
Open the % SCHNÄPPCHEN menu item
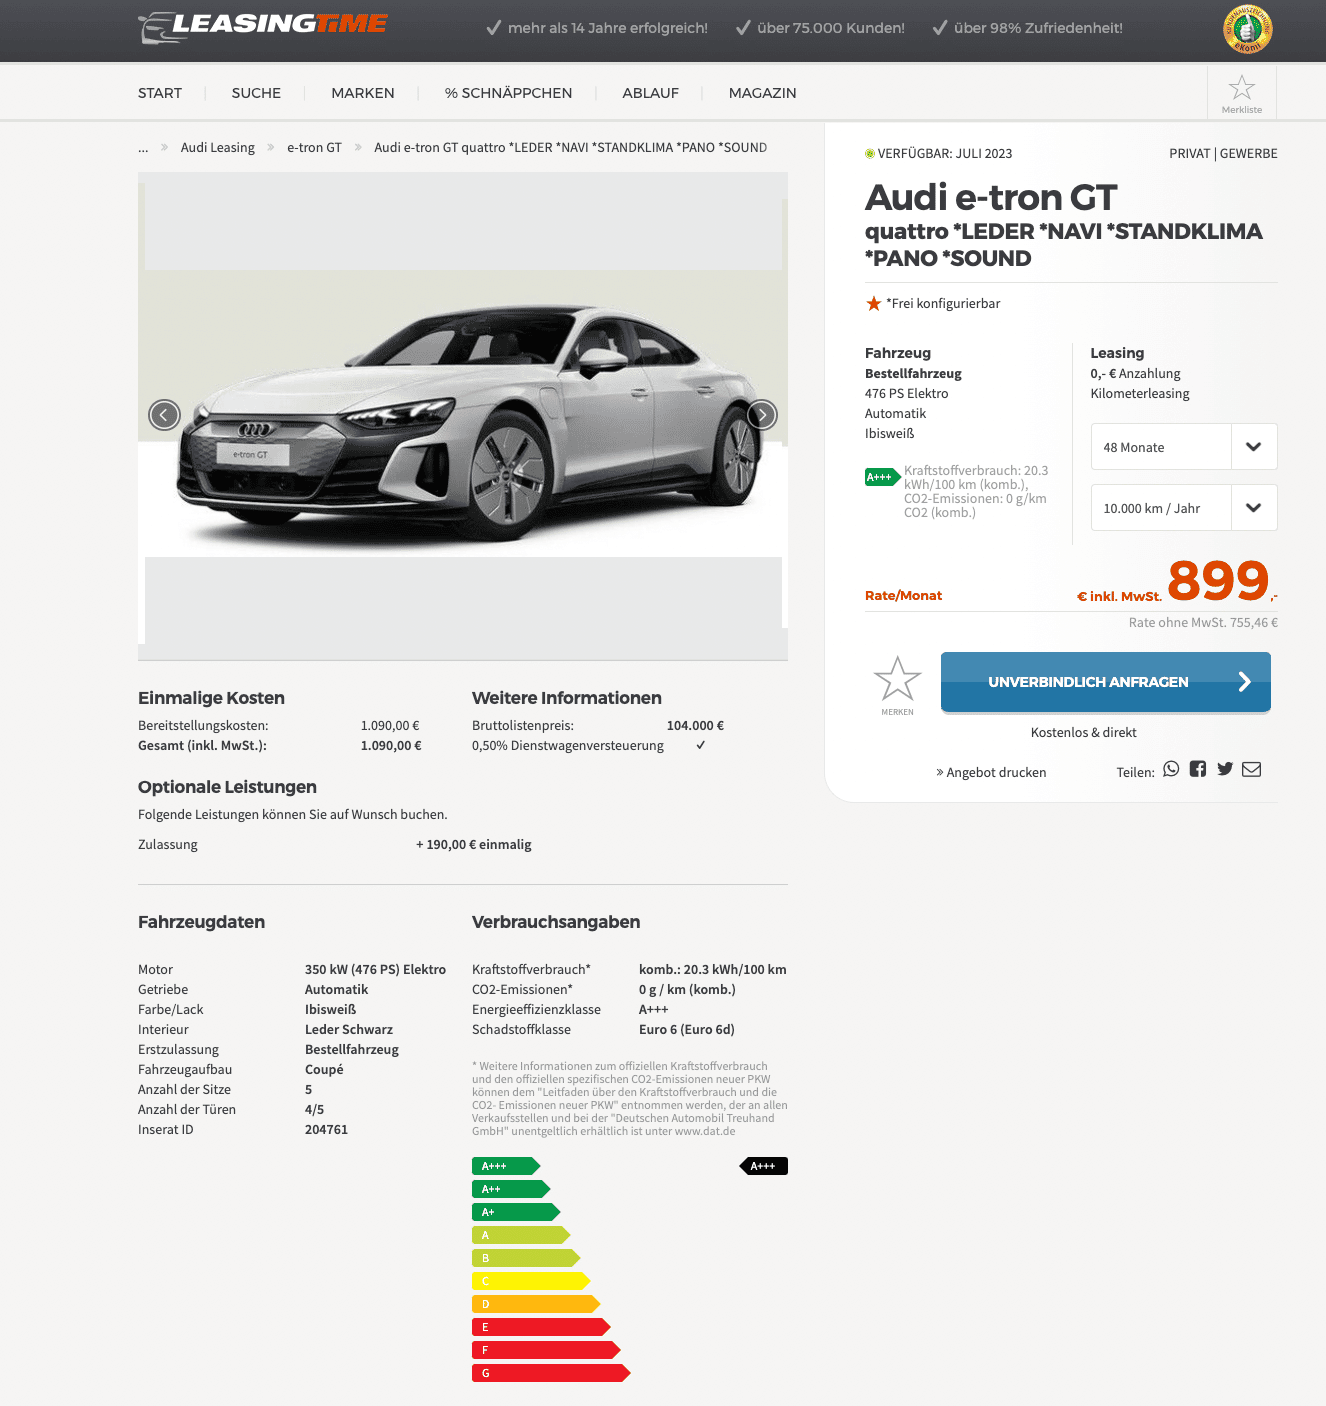[x=509, y=93]
